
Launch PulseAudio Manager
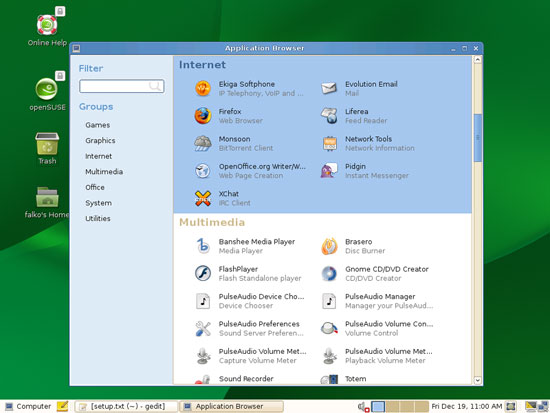[377, 301]
